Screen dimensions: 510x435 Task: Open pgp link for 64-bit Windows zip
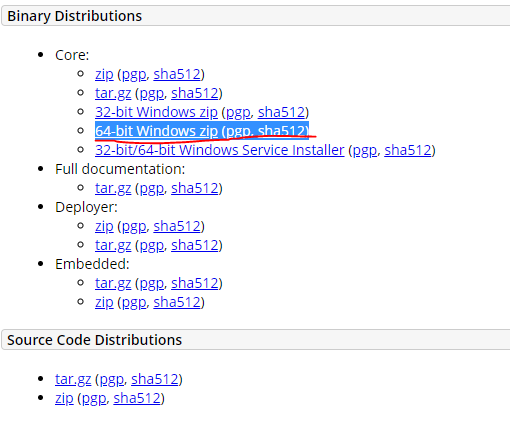click(238, 131)
